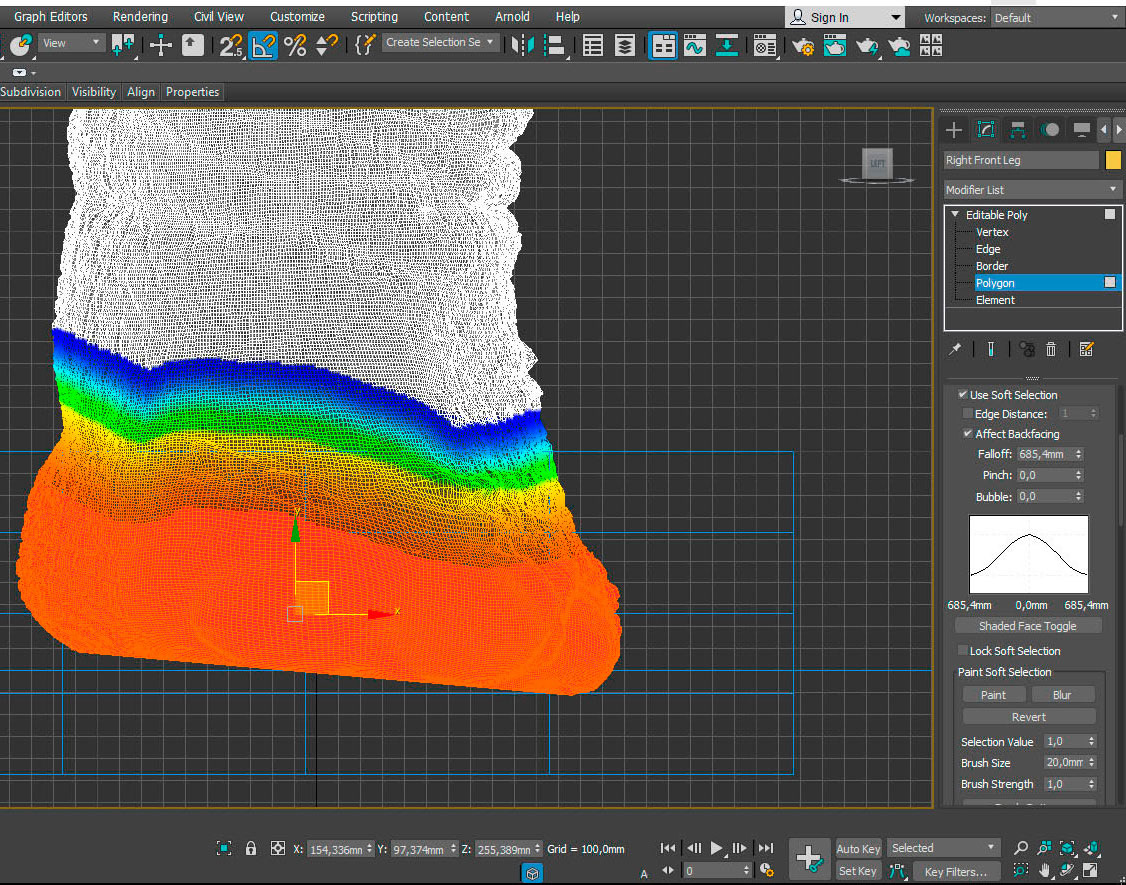Click the Percent Snap toggle icon

point(295,44)
